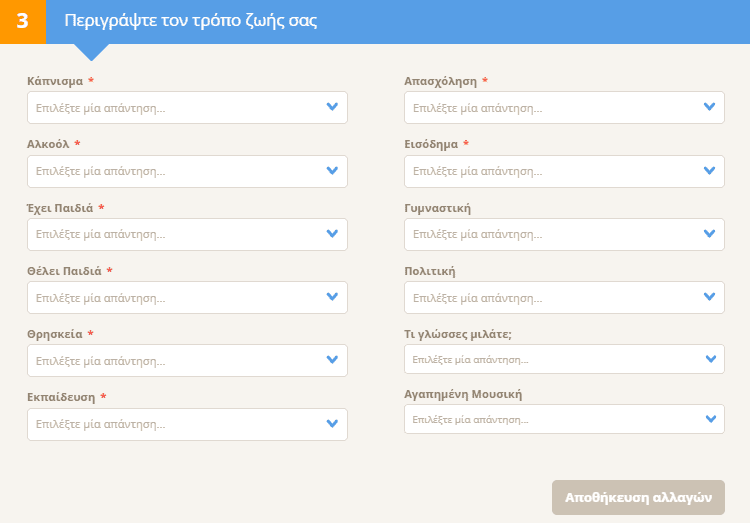This screenshot has height=523, width=750.
Task: Click the Περιγράψτε τον τρόπο ζωής σας header
Action: click(x=190, y=21)
